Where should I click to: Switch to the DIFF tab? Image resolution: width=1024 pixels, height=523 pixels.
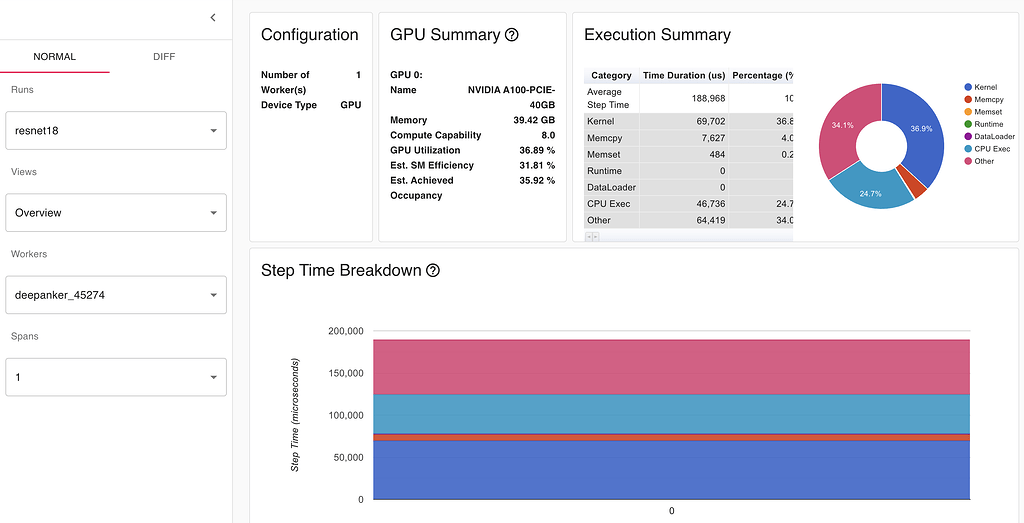164,57
